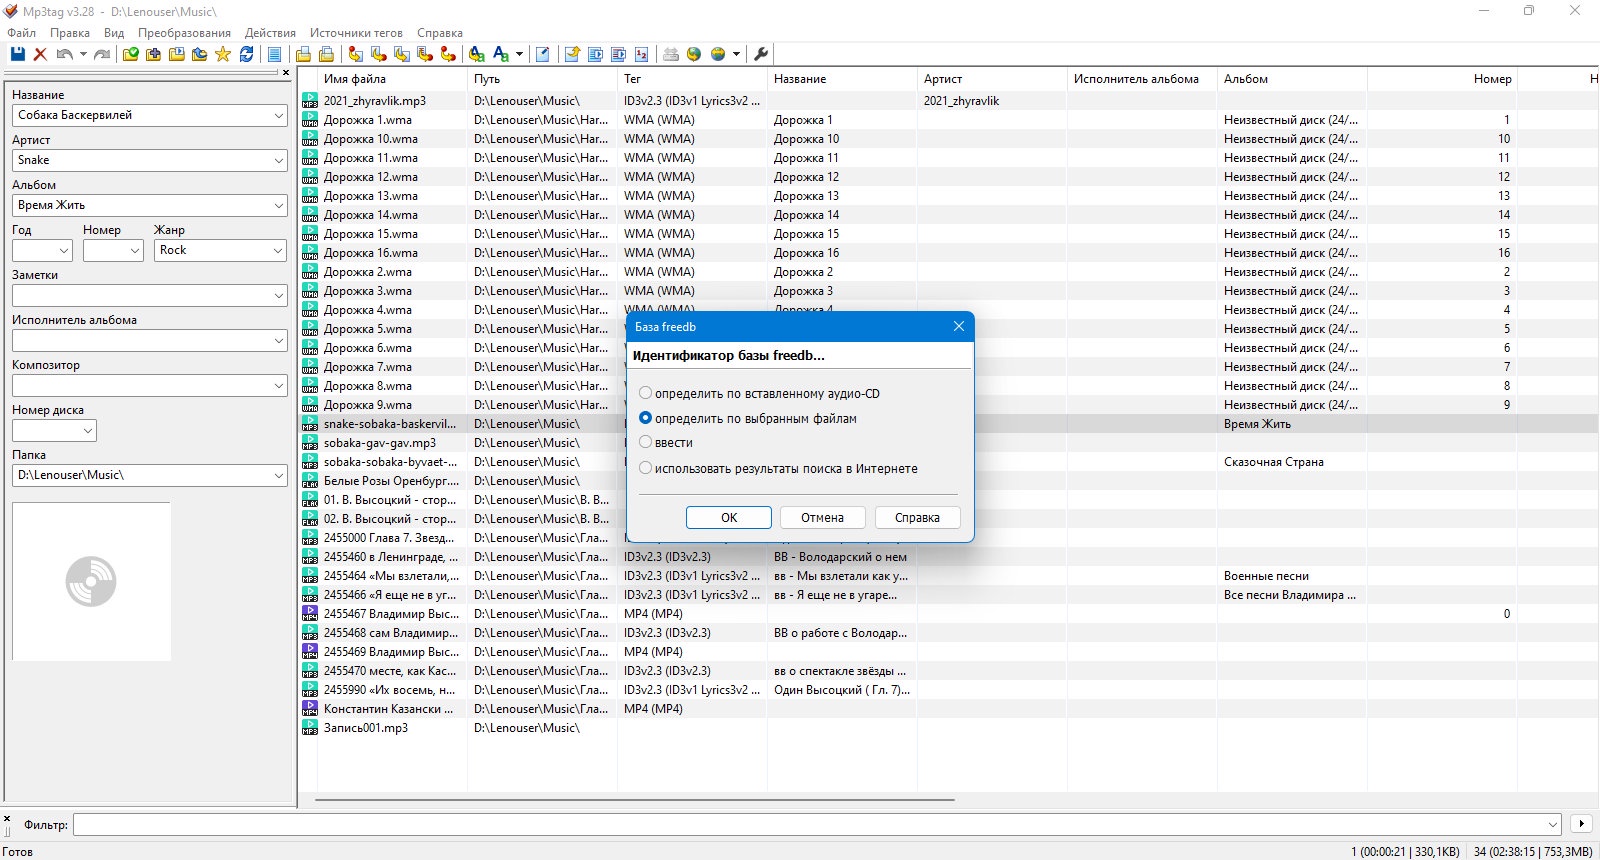1600x860 pixels.
Task: Click the first yellow printer-like toolbar icon
Action: [x=303, y=54]
